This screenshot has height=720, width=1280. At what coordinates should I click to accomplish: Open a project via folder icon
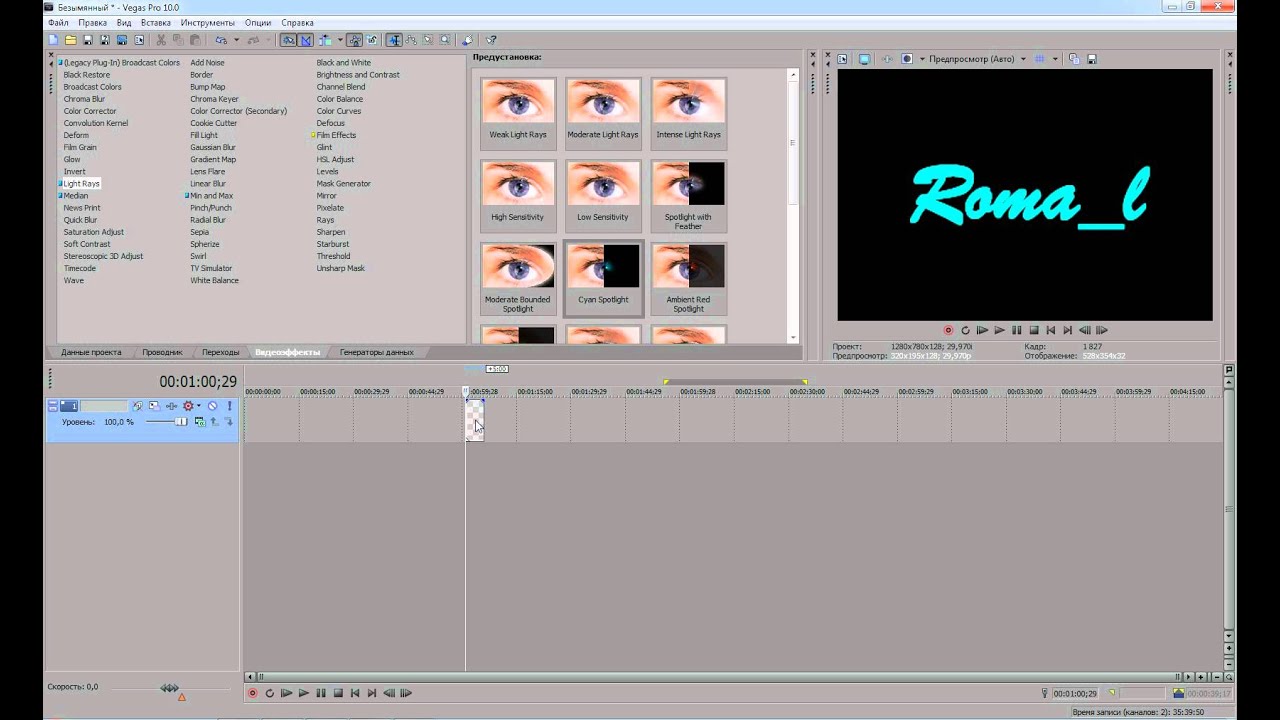point(71,40)
